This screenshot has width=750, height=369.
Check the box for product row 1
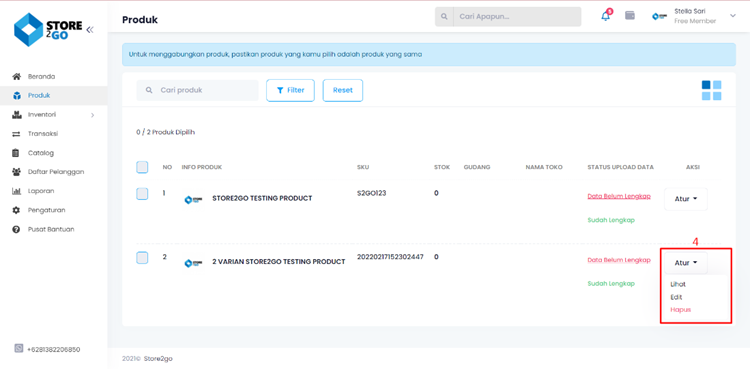click(x=142, y=194)
